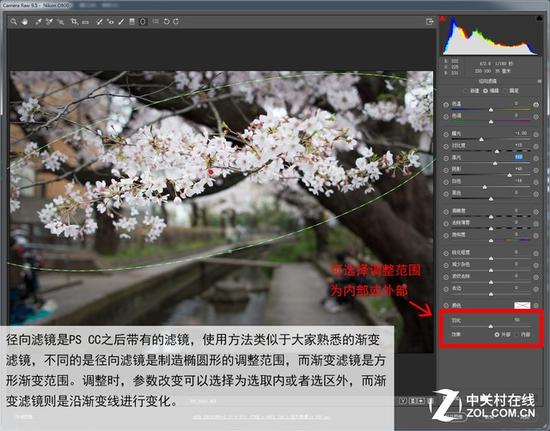Image resolution: width=550 pixels, height=431 pixels.
Task: Open Camera Raw preferences from the toolbar
Action: [155, 22]
